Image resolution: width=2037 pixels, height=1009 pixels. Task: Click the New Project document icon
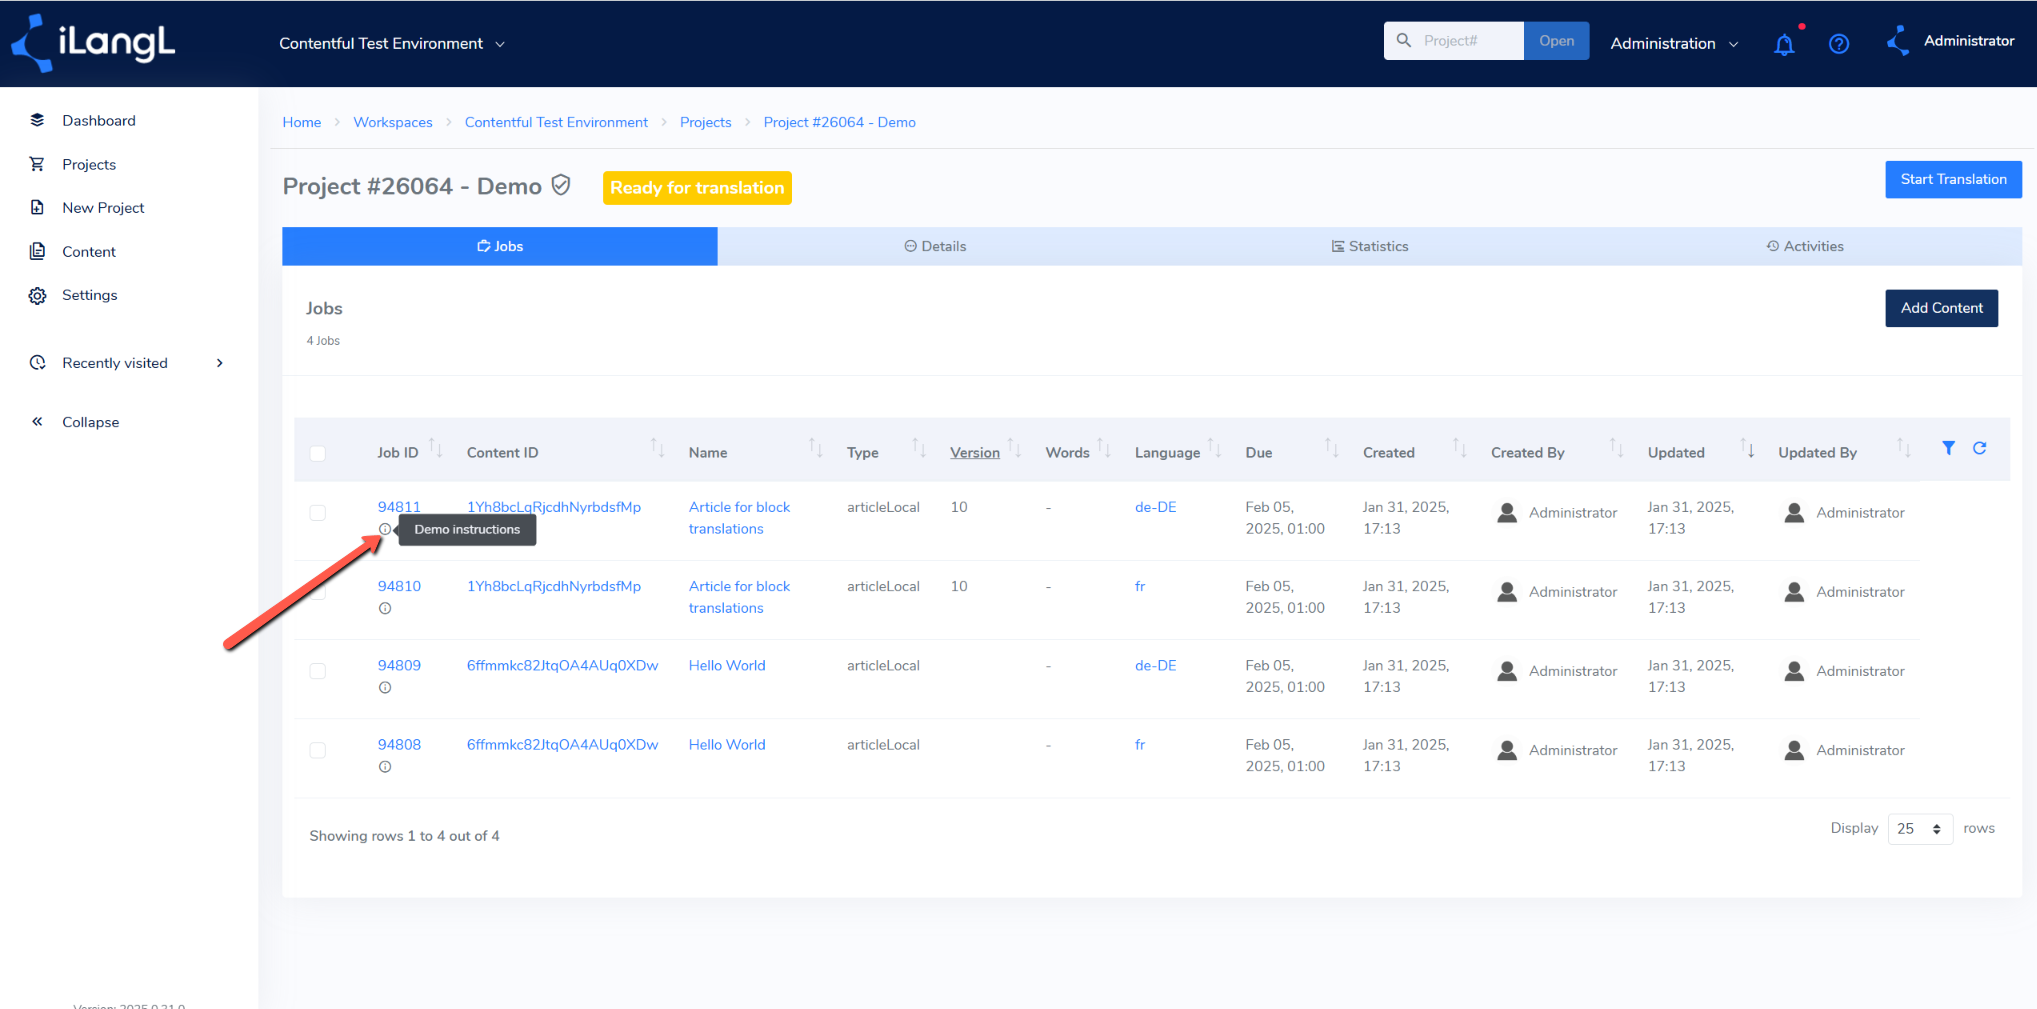tap(37, 208)
